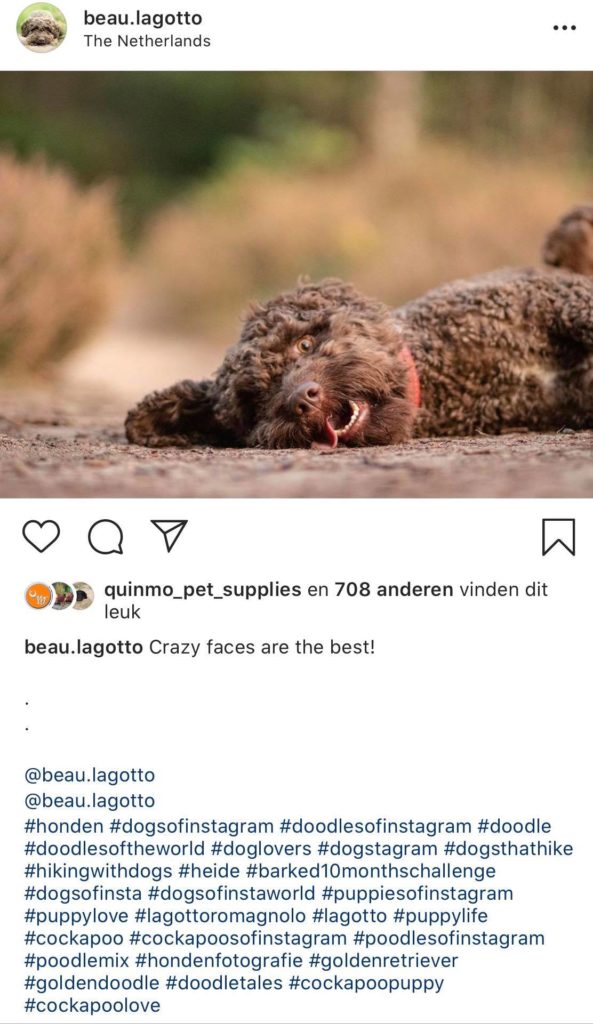Save the post with the bookmark icon

pyautogui.click(x=558, y=537)
